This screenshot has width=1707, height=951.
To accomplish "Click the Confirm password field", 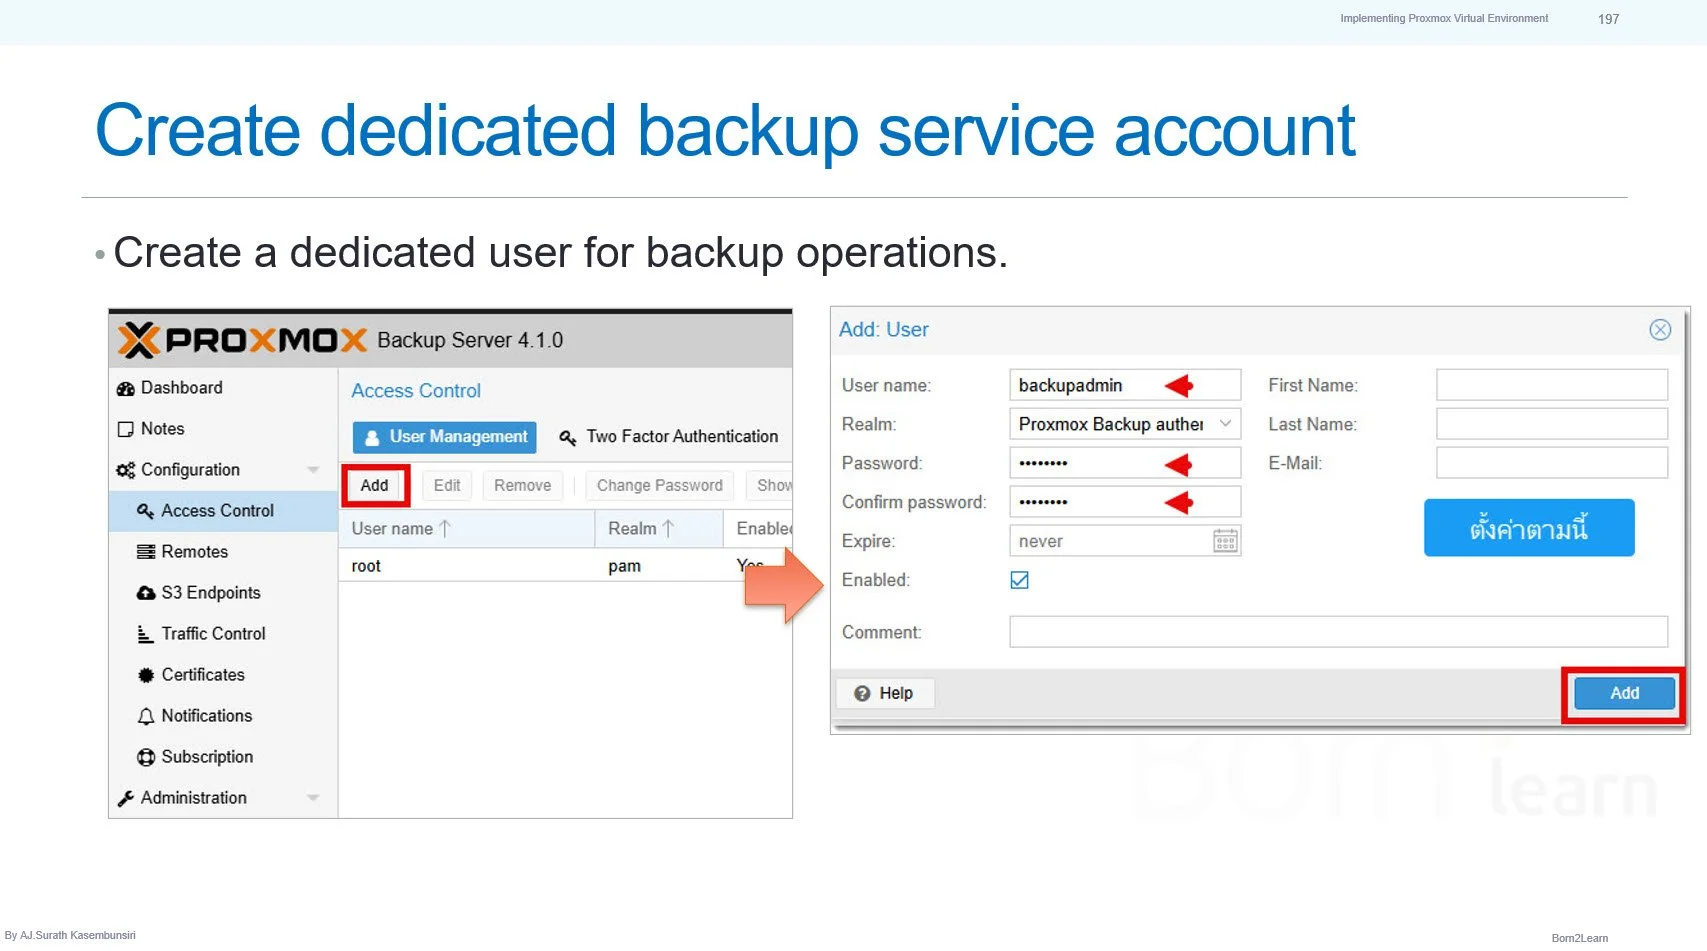I will tap(1125, 502).
